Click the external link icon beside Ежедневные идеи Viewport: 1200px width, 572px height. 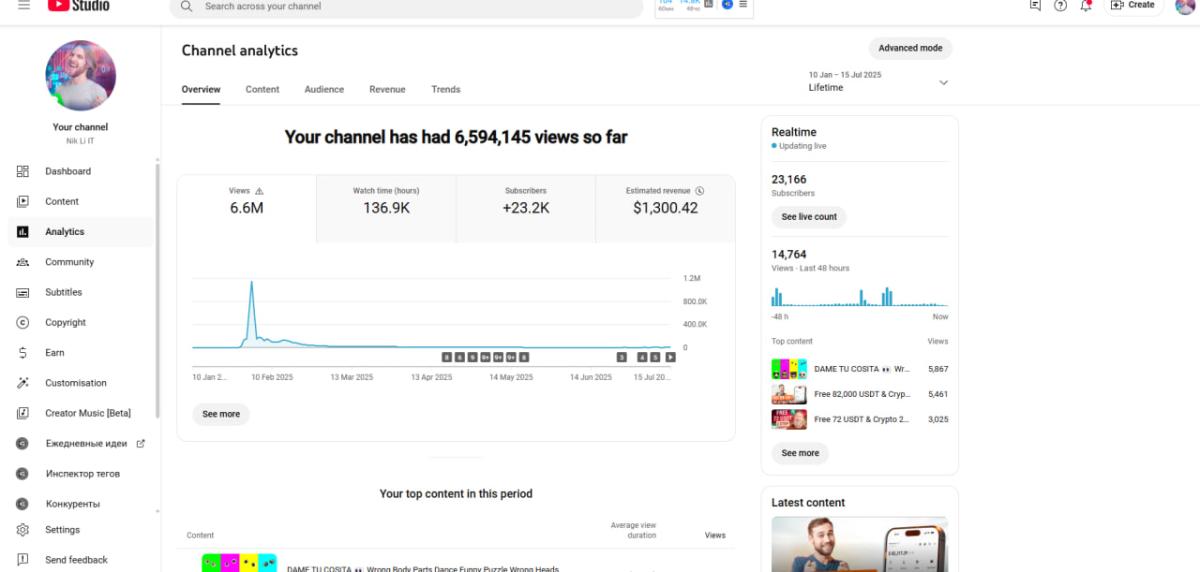141,443
